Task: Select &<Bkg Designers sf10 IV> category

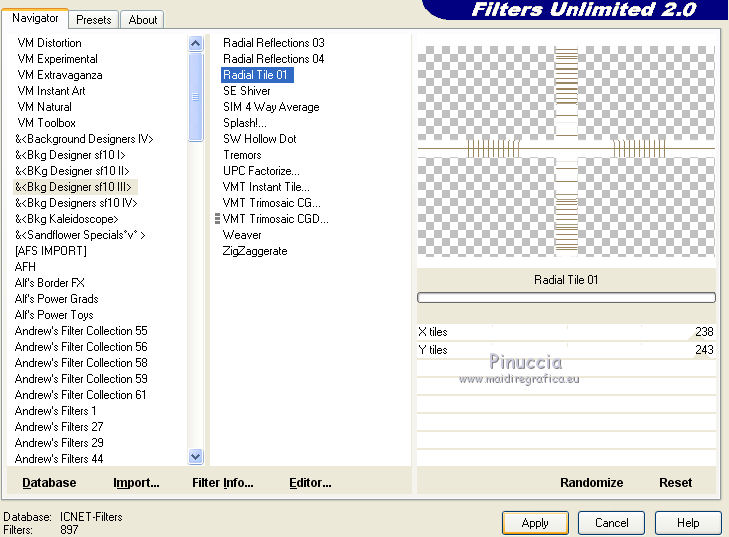Action: tap(76, 203)
